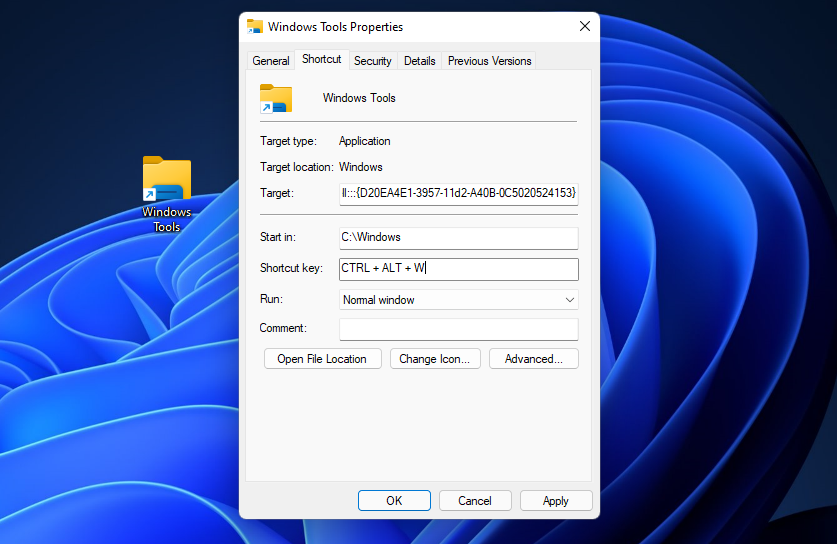The height and width of the screenshot is (544, 837).
Task: Open the Advanced... shortcut options
Action: tap(533, 359)
